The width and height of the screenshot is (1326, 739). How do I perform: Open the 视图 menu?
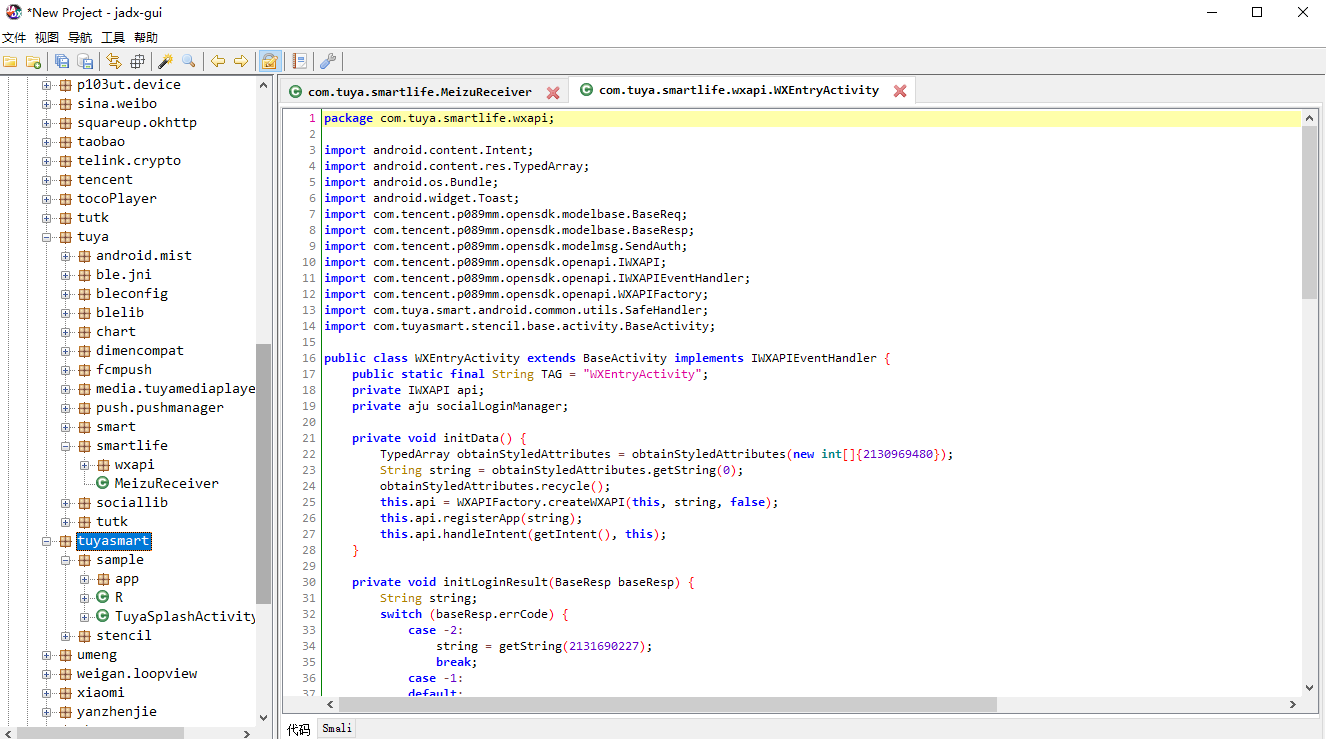point(46,37)
